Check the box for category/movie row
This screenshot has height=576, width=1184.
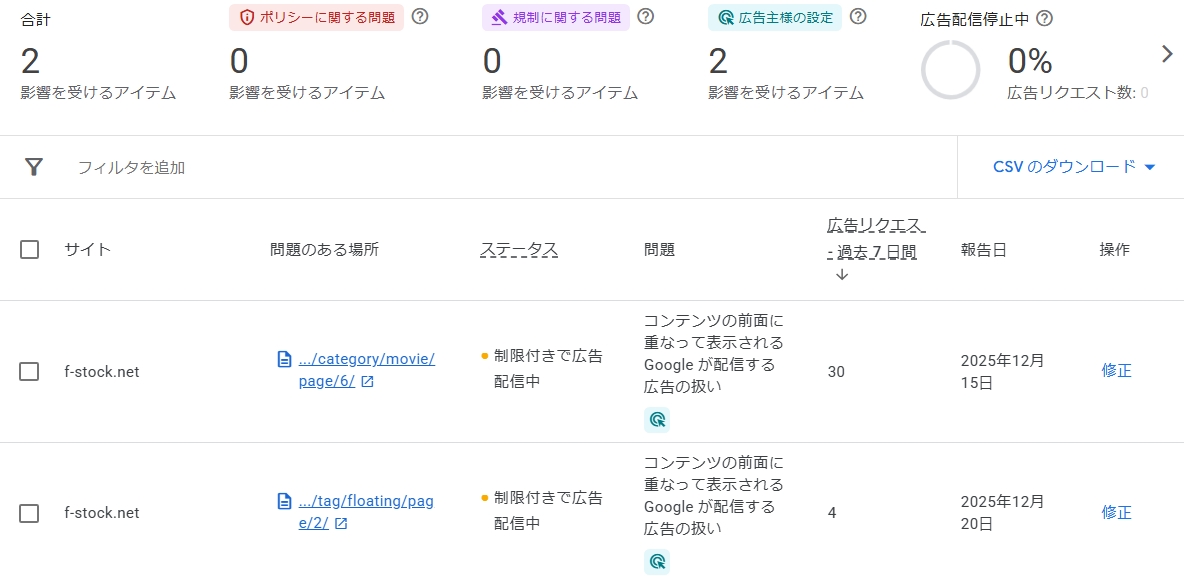pyautogui.click(x=30, y=372)
